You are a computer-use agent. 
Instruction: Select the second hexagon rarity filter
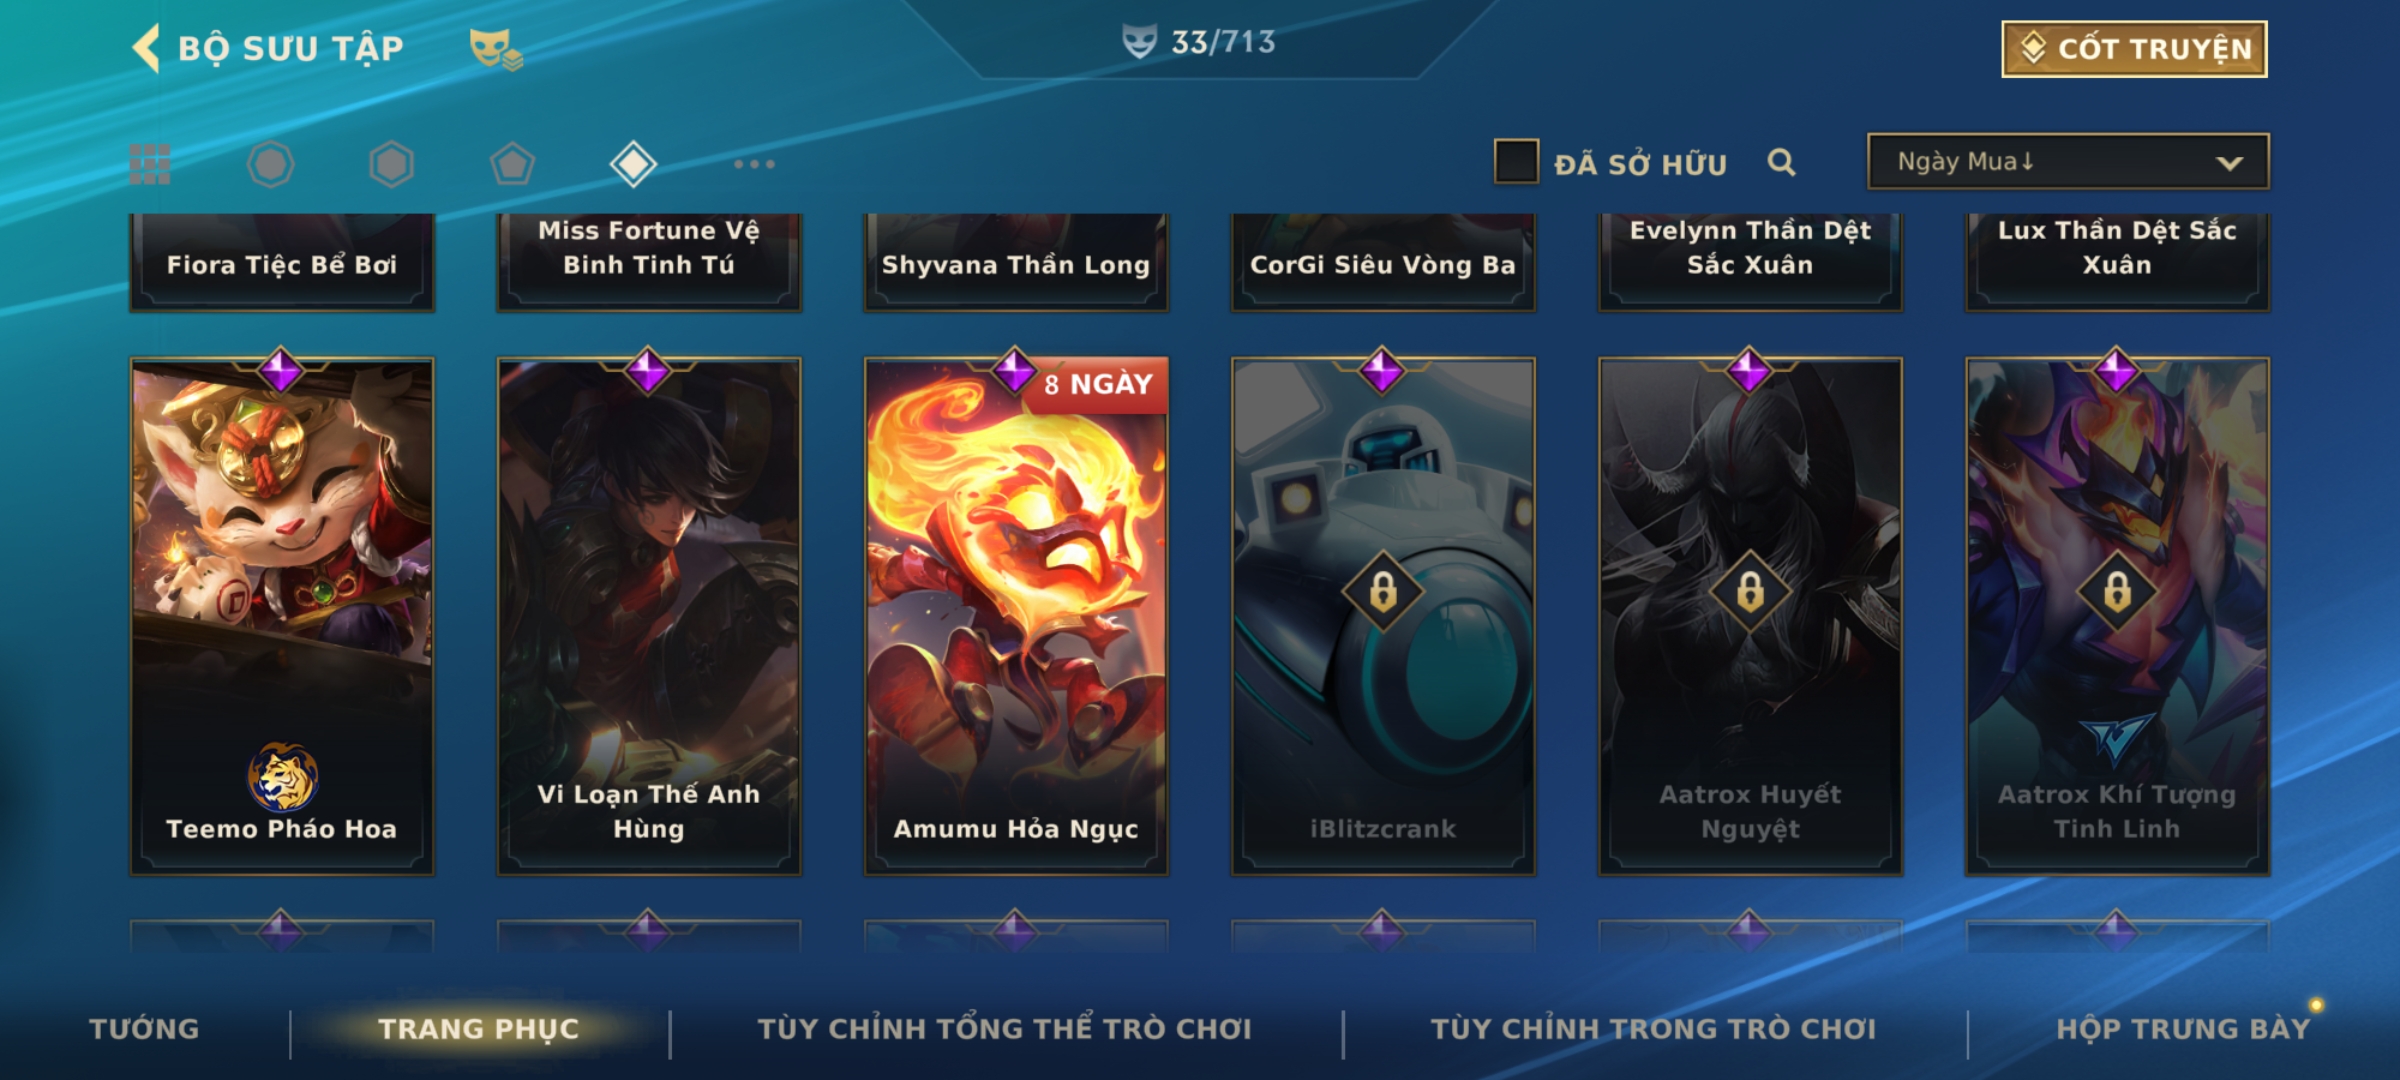391,164
